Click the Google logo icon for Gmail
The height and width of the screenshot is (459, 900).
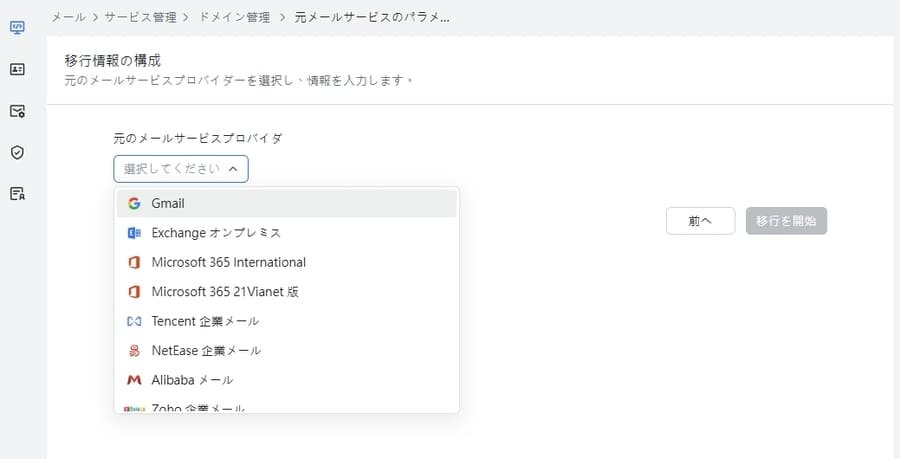(x=134, y=203)
